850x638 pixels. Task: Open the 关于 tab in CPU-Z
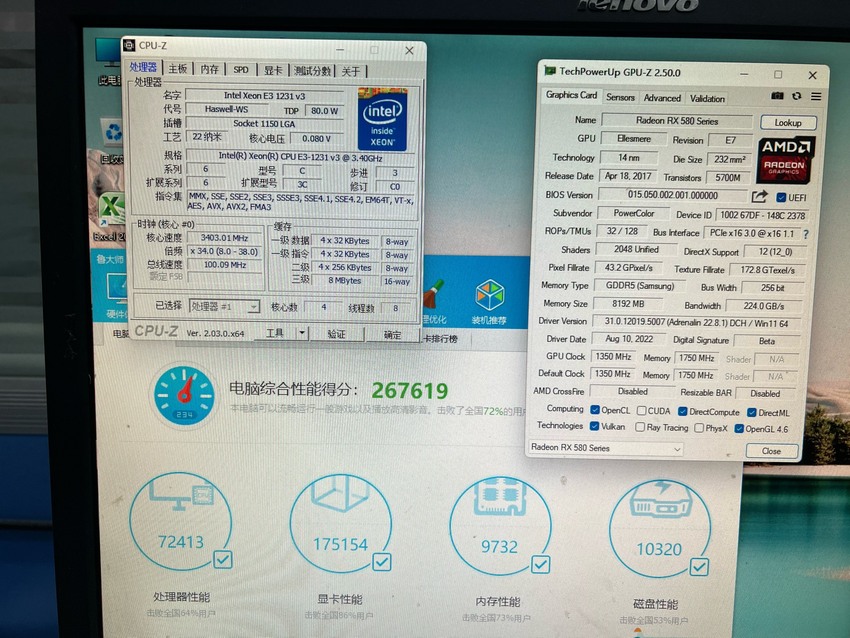click(x=351, y=72)
